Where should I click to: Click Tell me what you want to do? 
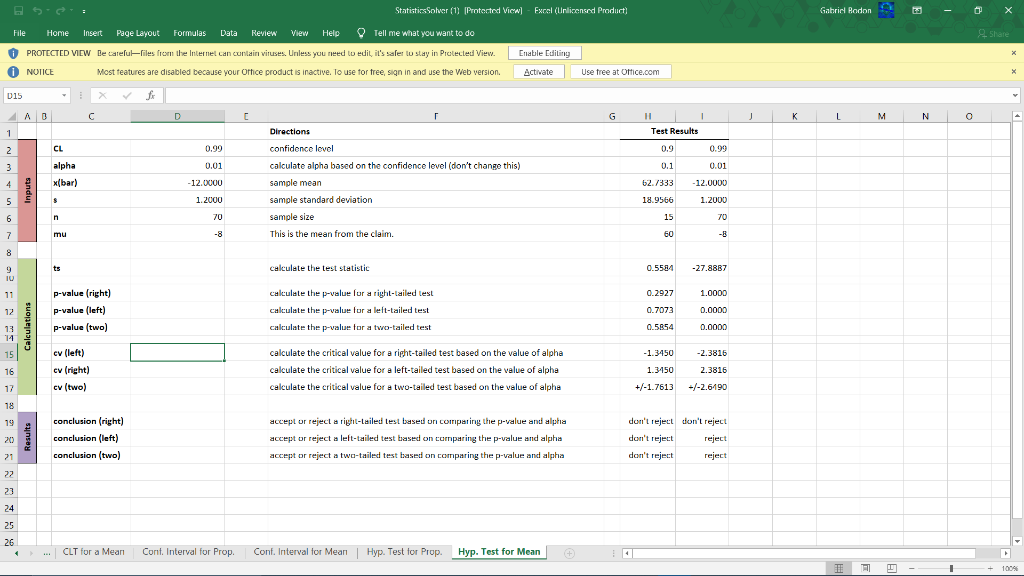(424, 33)
